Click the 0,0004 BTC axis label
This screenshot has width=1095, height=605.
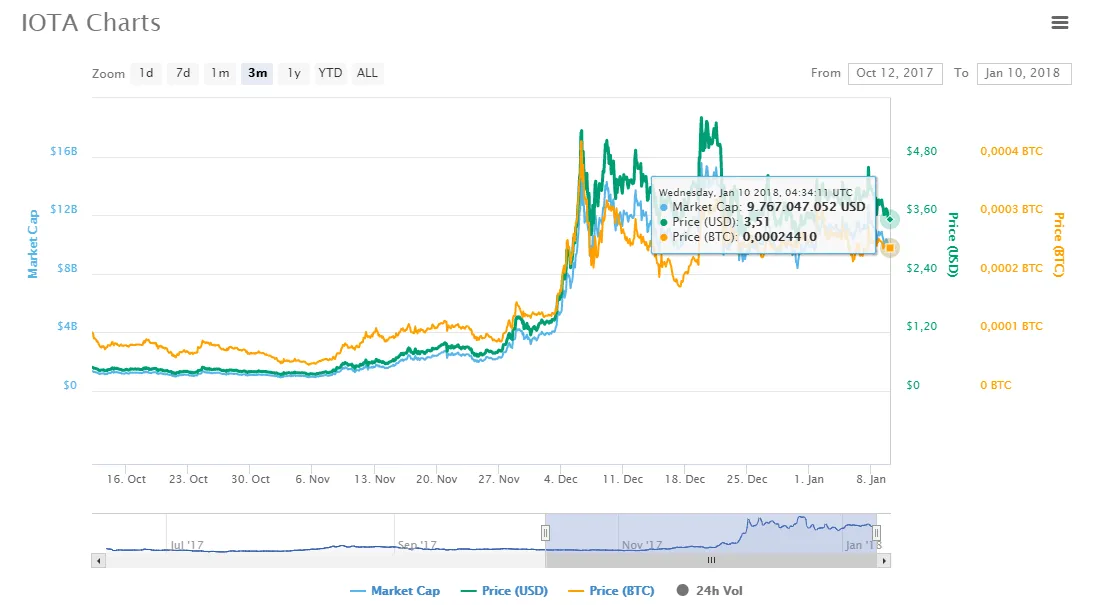1011,151
